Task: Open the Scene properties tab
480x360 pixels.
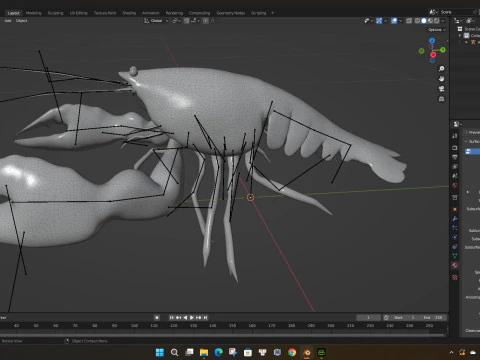Action: [x=455, y=176]
